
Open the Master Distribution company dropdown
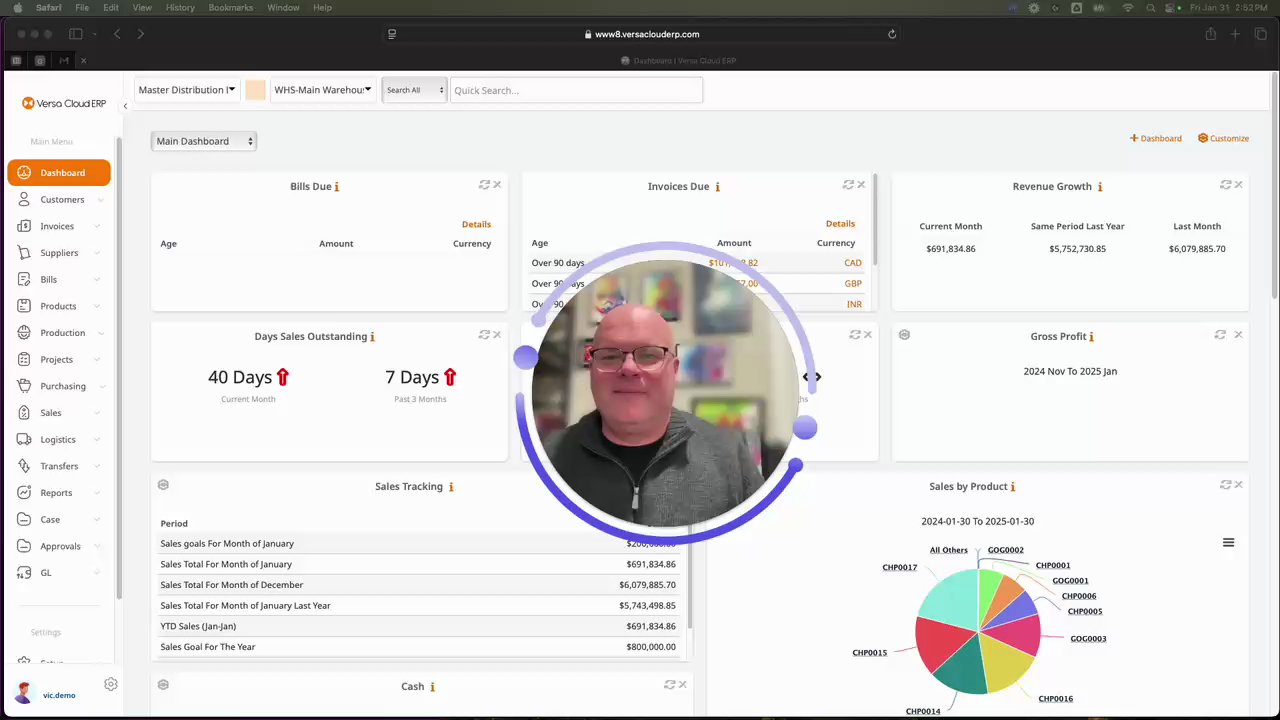(x=187, y=90)
